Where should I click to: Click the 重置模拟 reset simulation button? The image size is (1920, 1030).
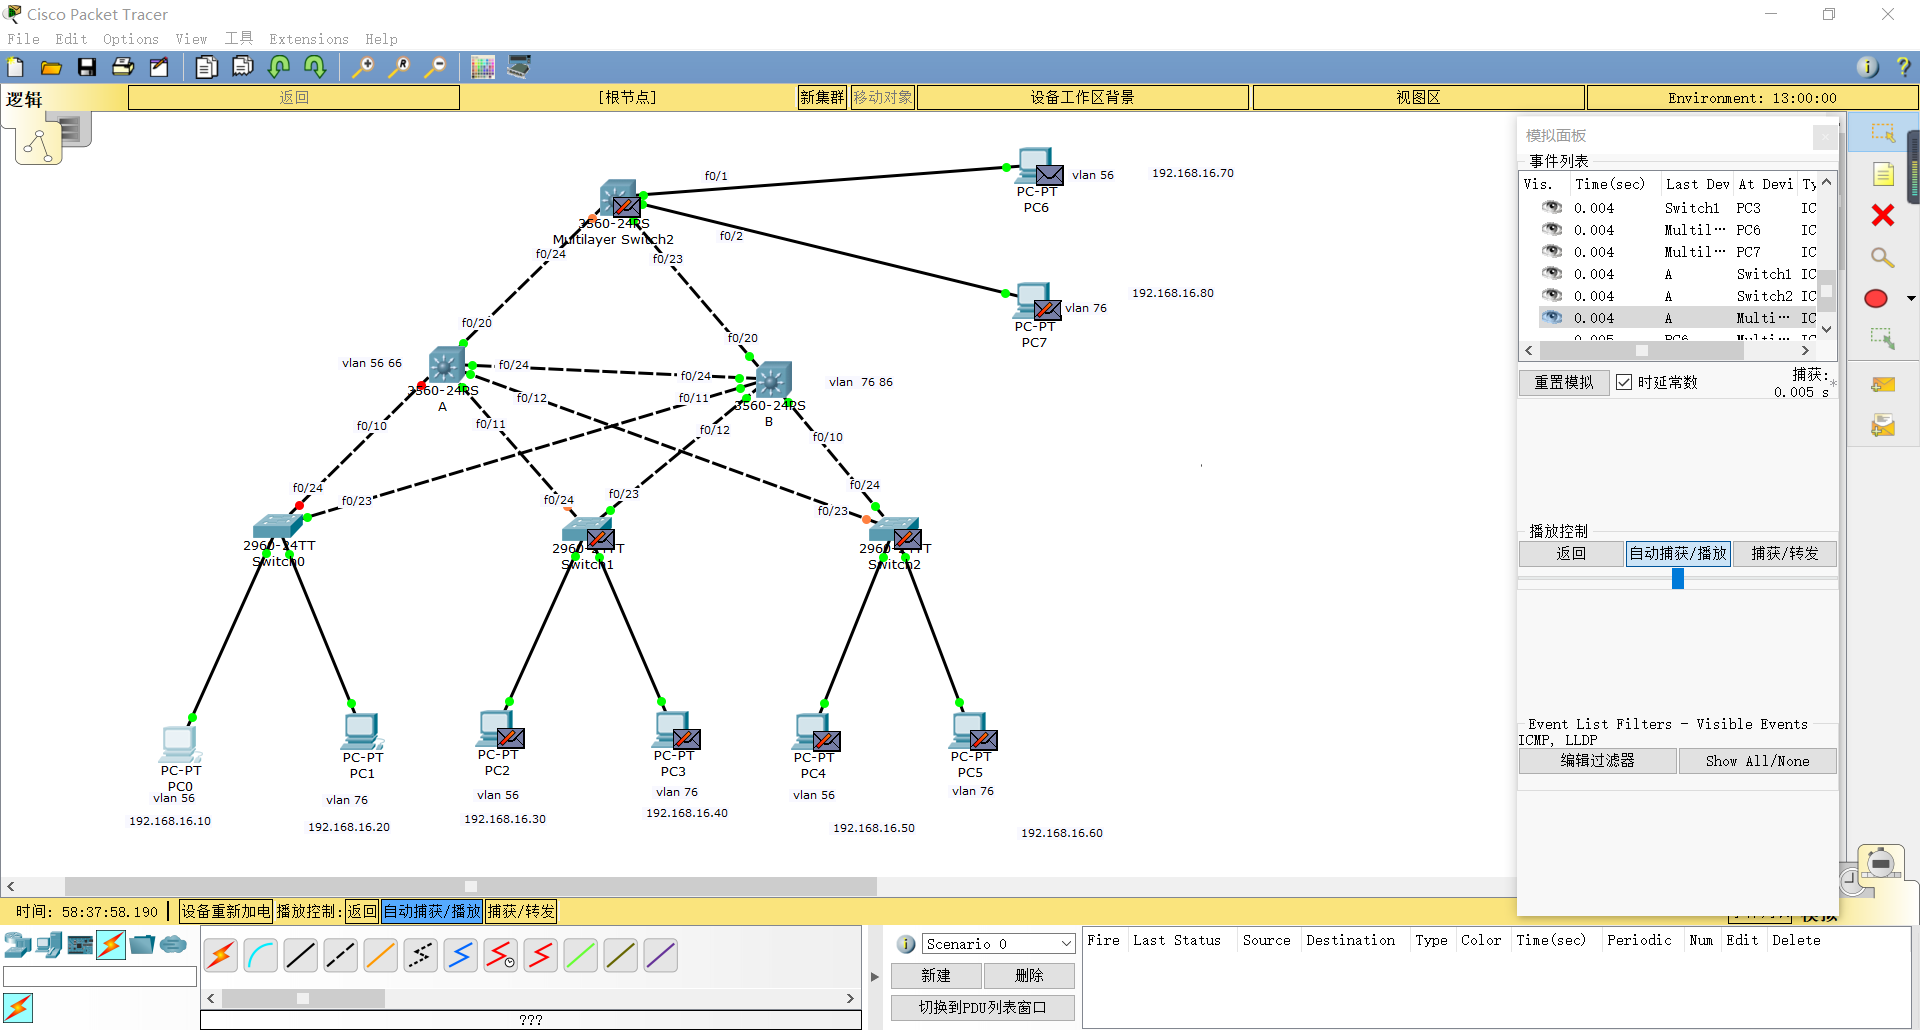pos(1564,382)
